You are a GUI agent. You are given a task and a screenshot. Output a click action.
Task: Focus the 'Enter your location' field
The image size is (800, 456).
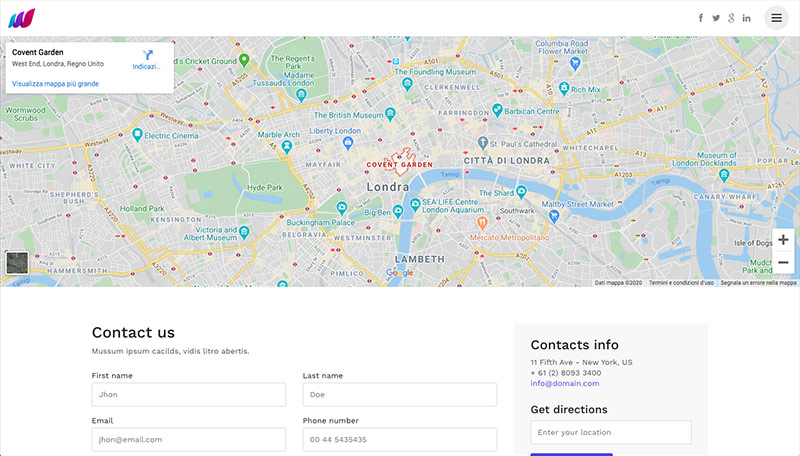pos(611,432)
